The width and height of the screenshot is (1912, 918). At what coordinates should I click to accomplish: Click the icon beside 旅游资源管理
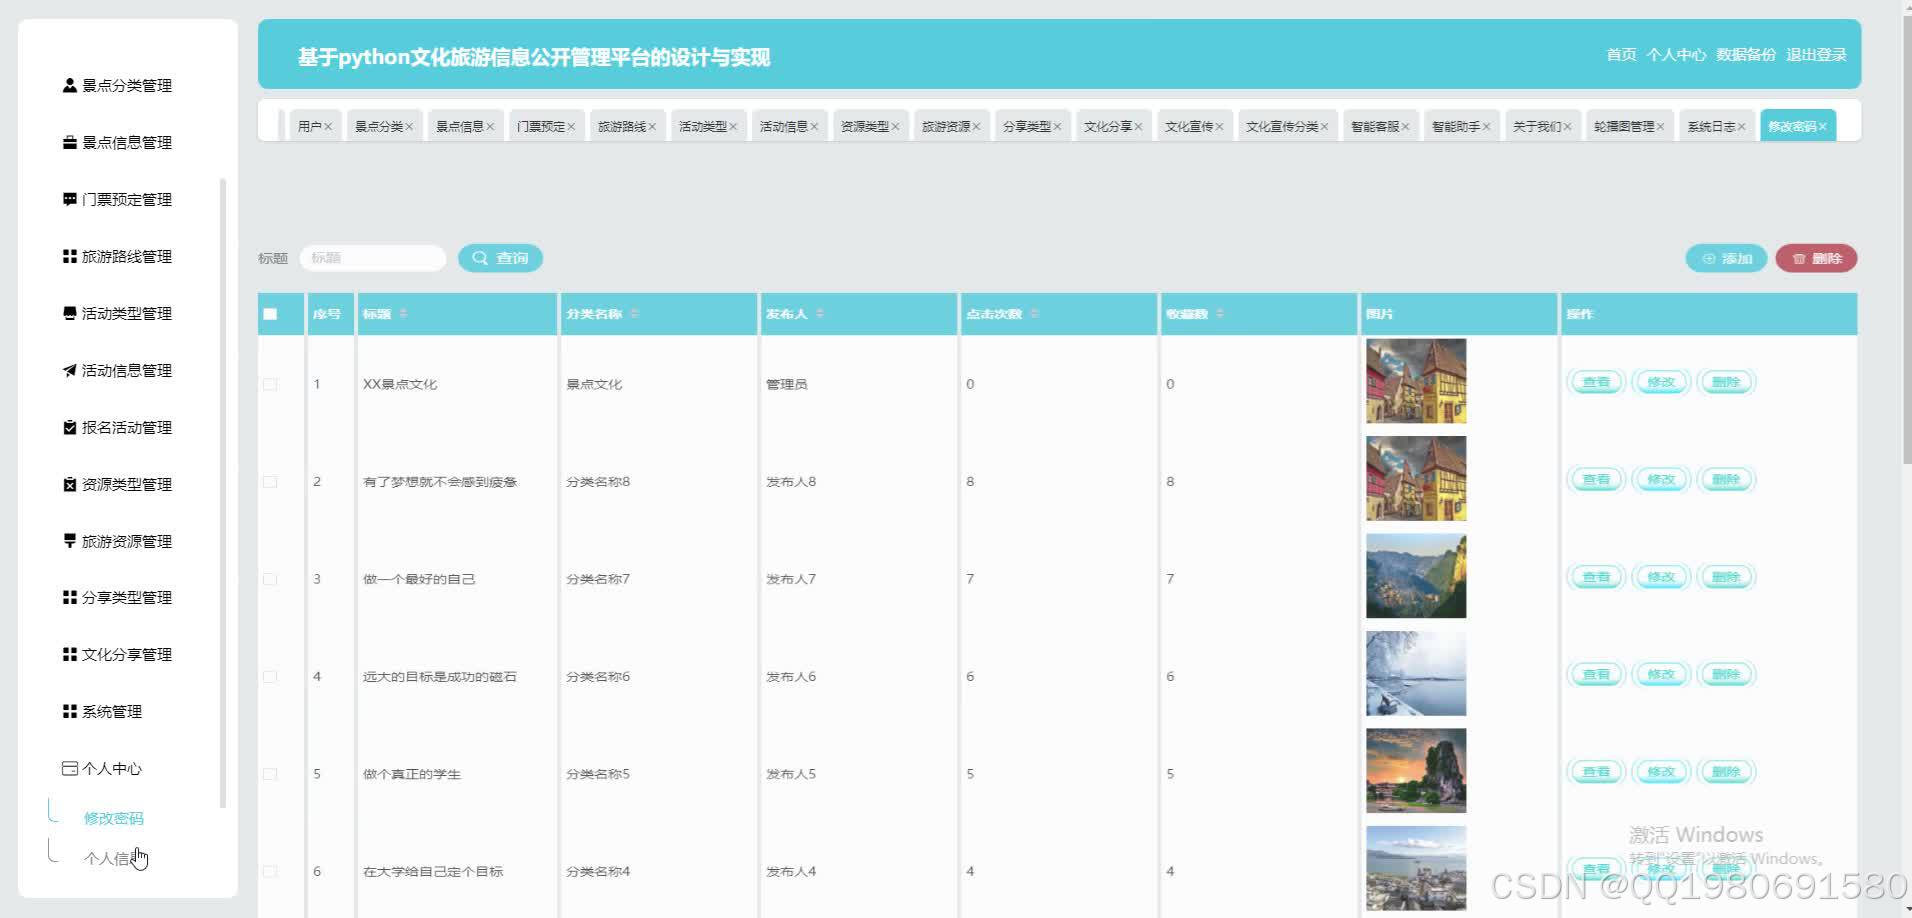tap(70, 541)
